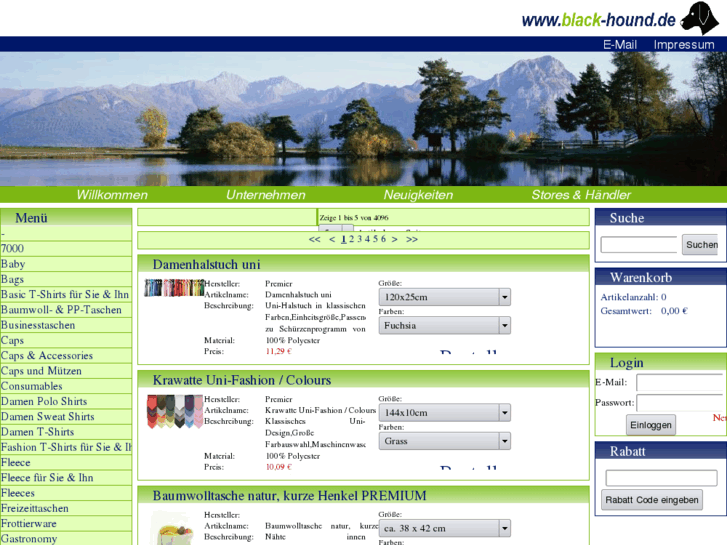The height and width of the screenshot is (545, 727).
Task: Go to previous page with < link
Action: (x=332, y=239)
